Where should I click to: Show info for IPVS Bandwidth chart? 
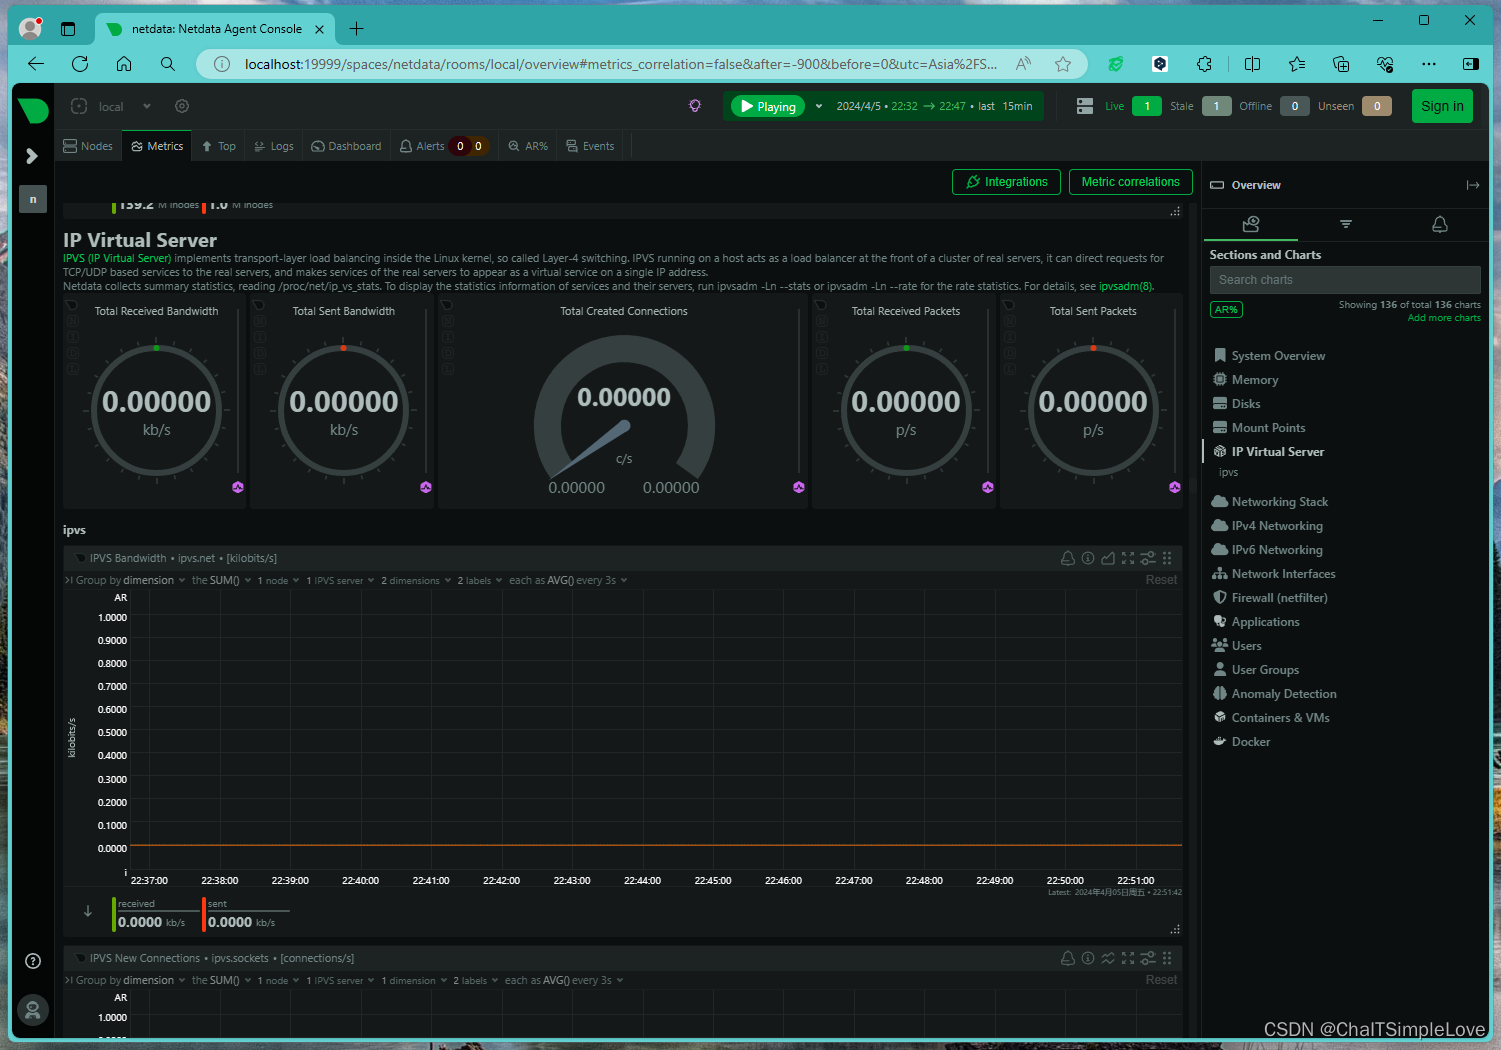click(1088, 558)
